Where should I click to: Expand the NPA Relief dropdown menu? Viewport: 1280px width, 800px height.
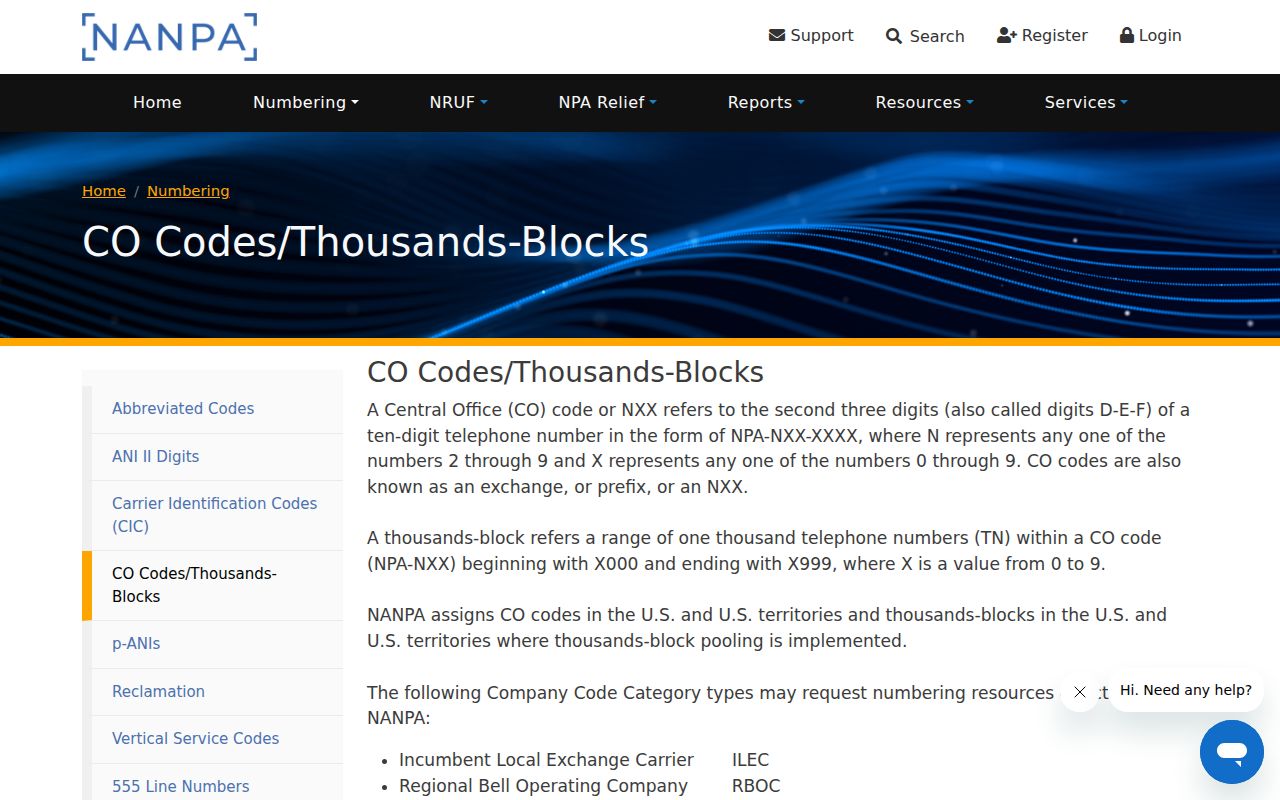click(607, 102)
